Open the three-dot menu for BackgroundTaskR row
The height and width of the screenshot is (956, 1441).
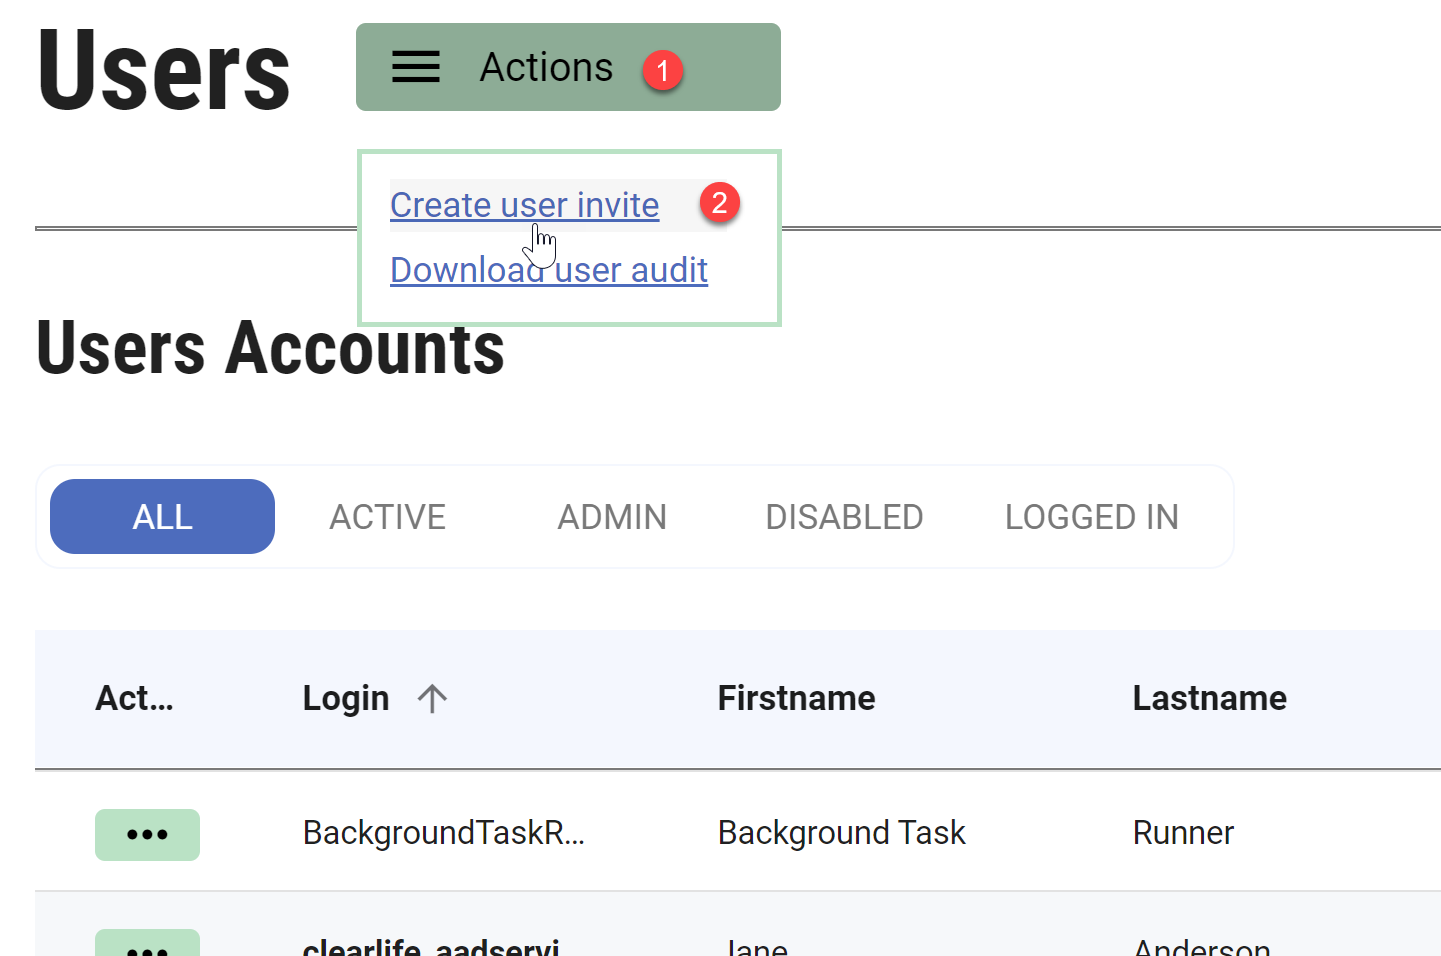click(x=147, y=834)
